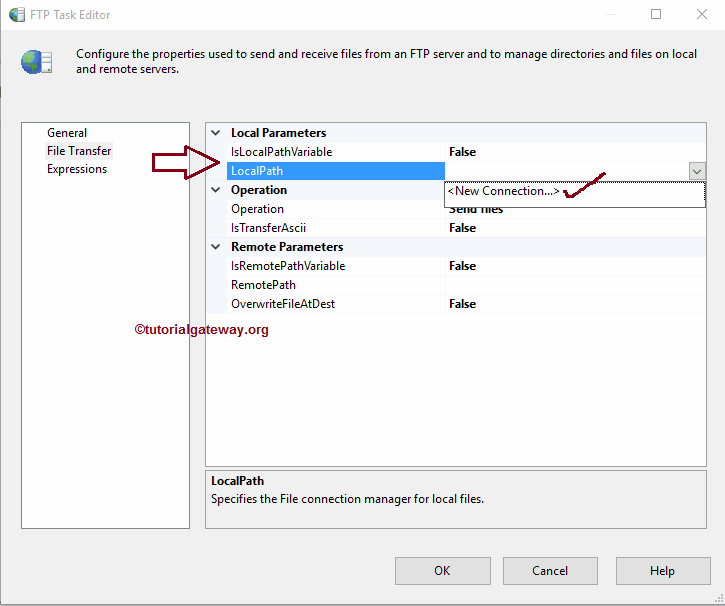Click the empty LocalPath value field
The image size is (725, 606).
click(567, 171)
